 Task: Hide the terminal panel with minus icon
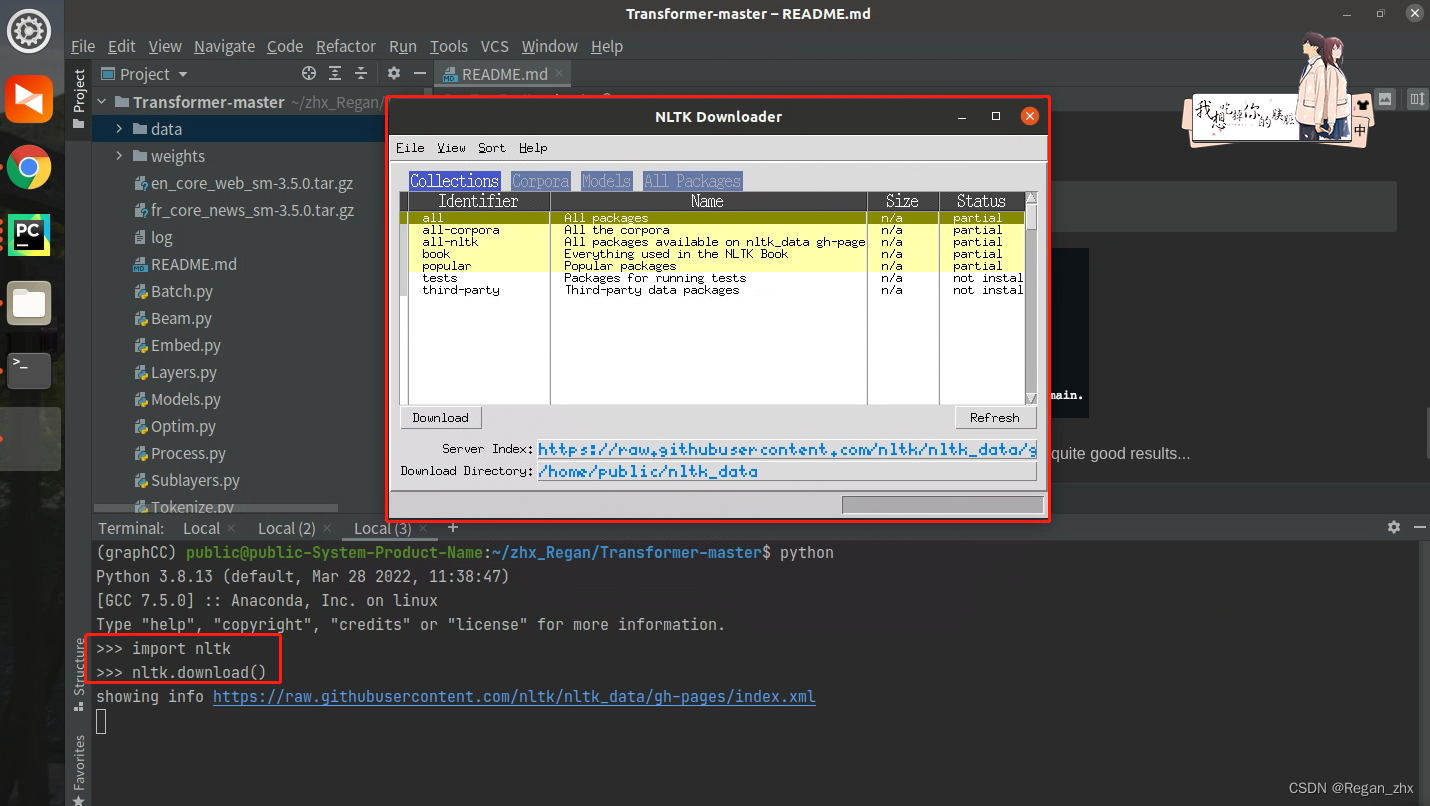point(1419,527)
